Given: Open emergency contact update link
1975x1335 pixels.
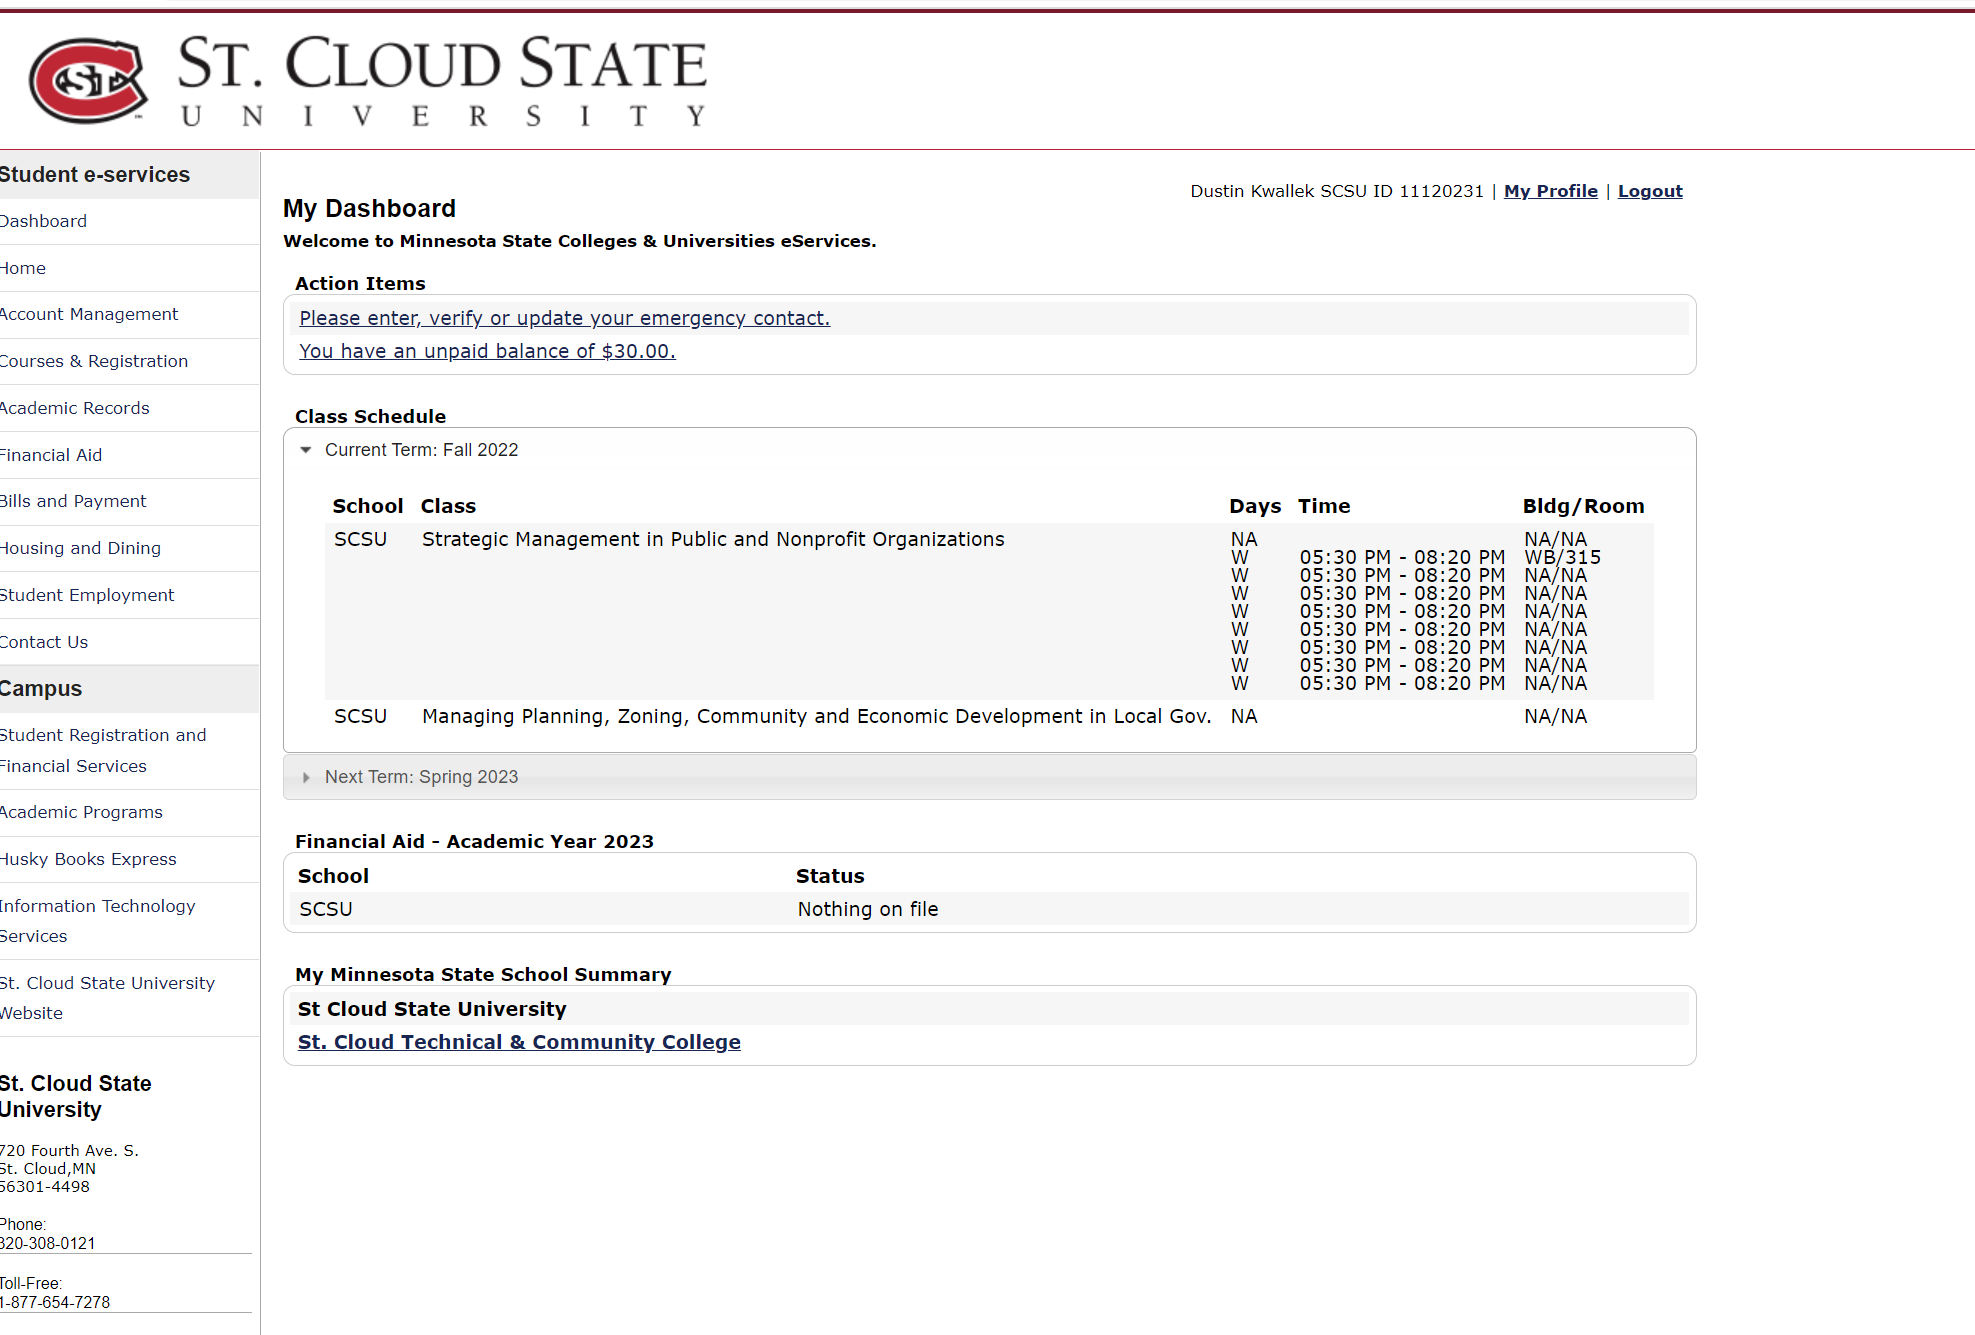Looking at the screenshot, I should pos(564,318).
